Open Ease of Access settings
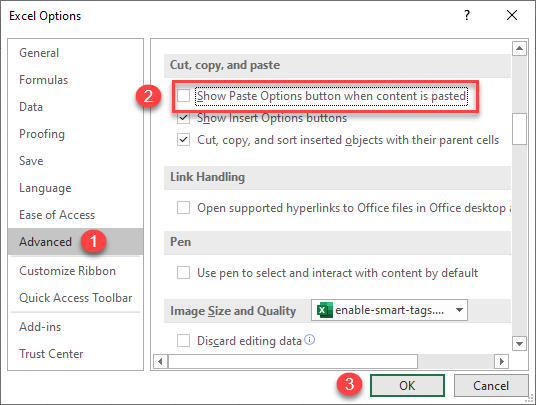Screen dimensions: 536x405 pos(75,215)
